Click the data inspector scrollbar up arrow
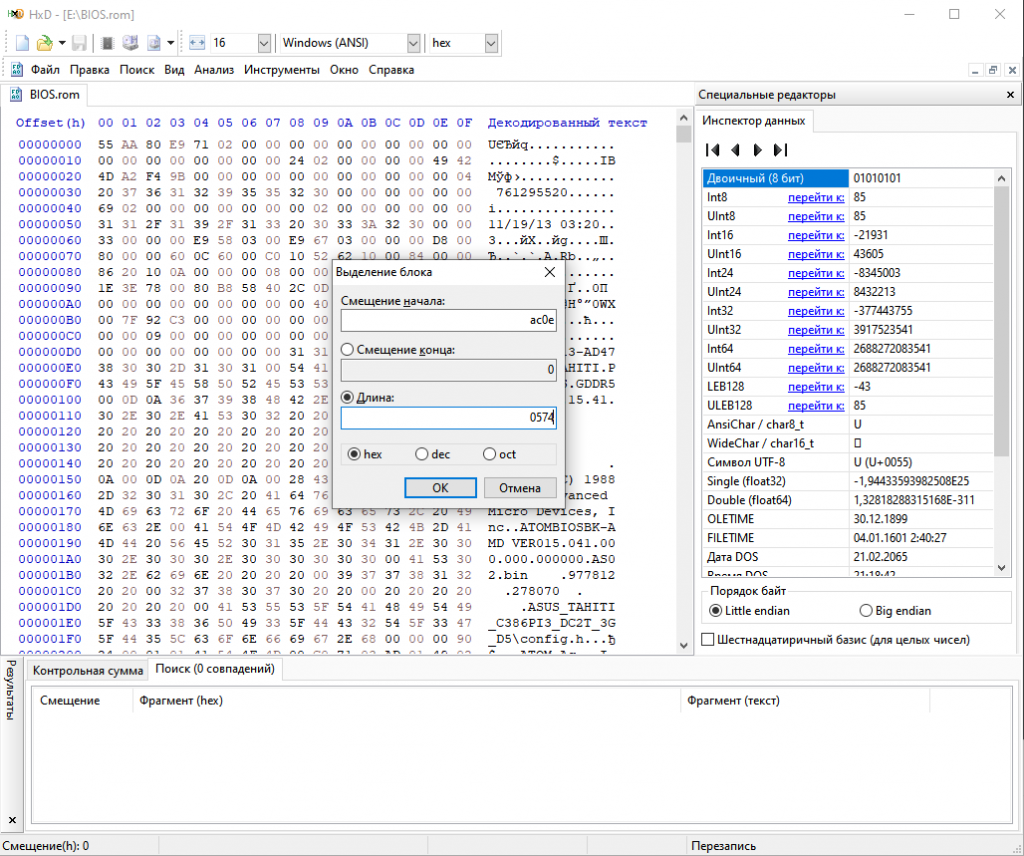1024x856 pixels. pyautogui.click(x=1001, y=178)
